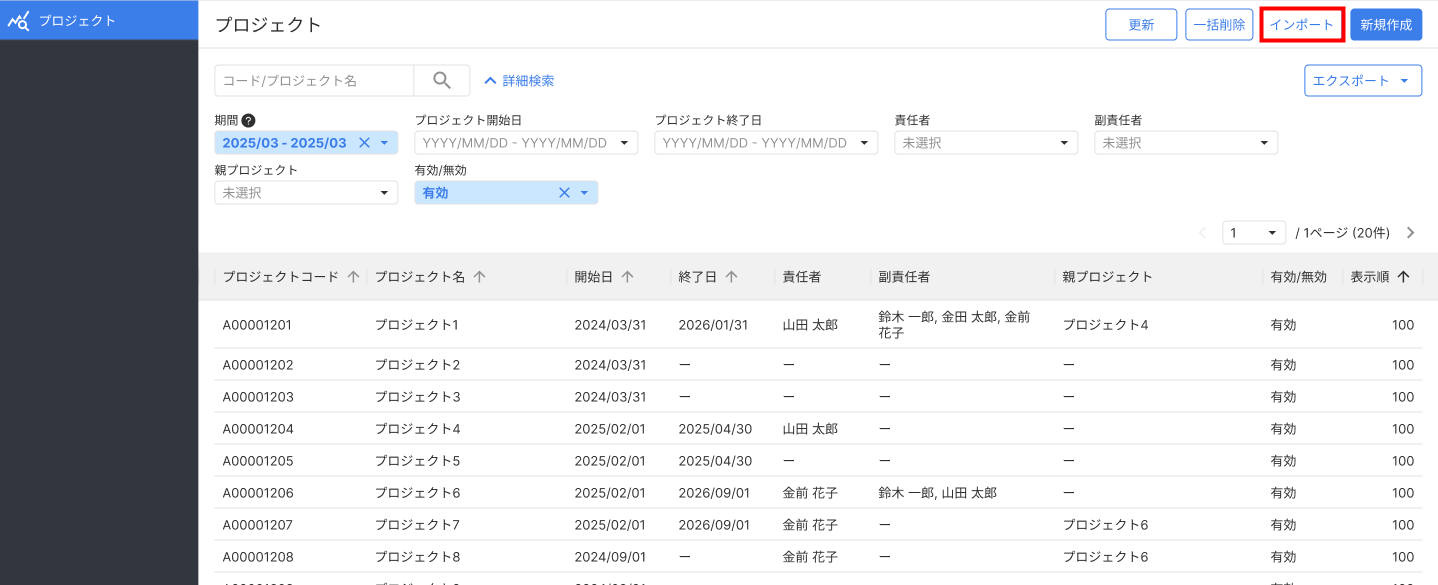Viewport: 1438px width, 585px height.
Task: Clear the 有効 filter with its X icon
Action: coord(564,193)
